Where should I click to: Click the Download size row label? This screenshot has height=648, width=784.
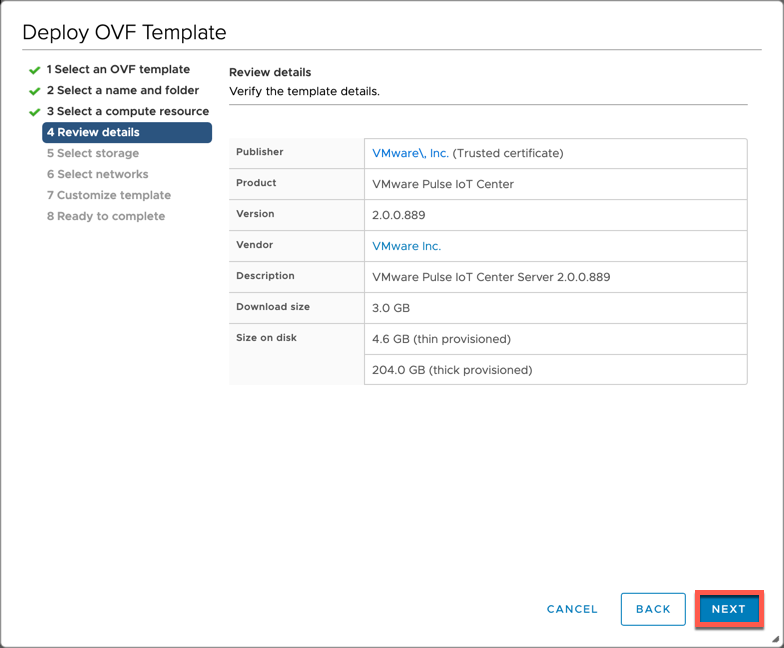click(273, 306)
